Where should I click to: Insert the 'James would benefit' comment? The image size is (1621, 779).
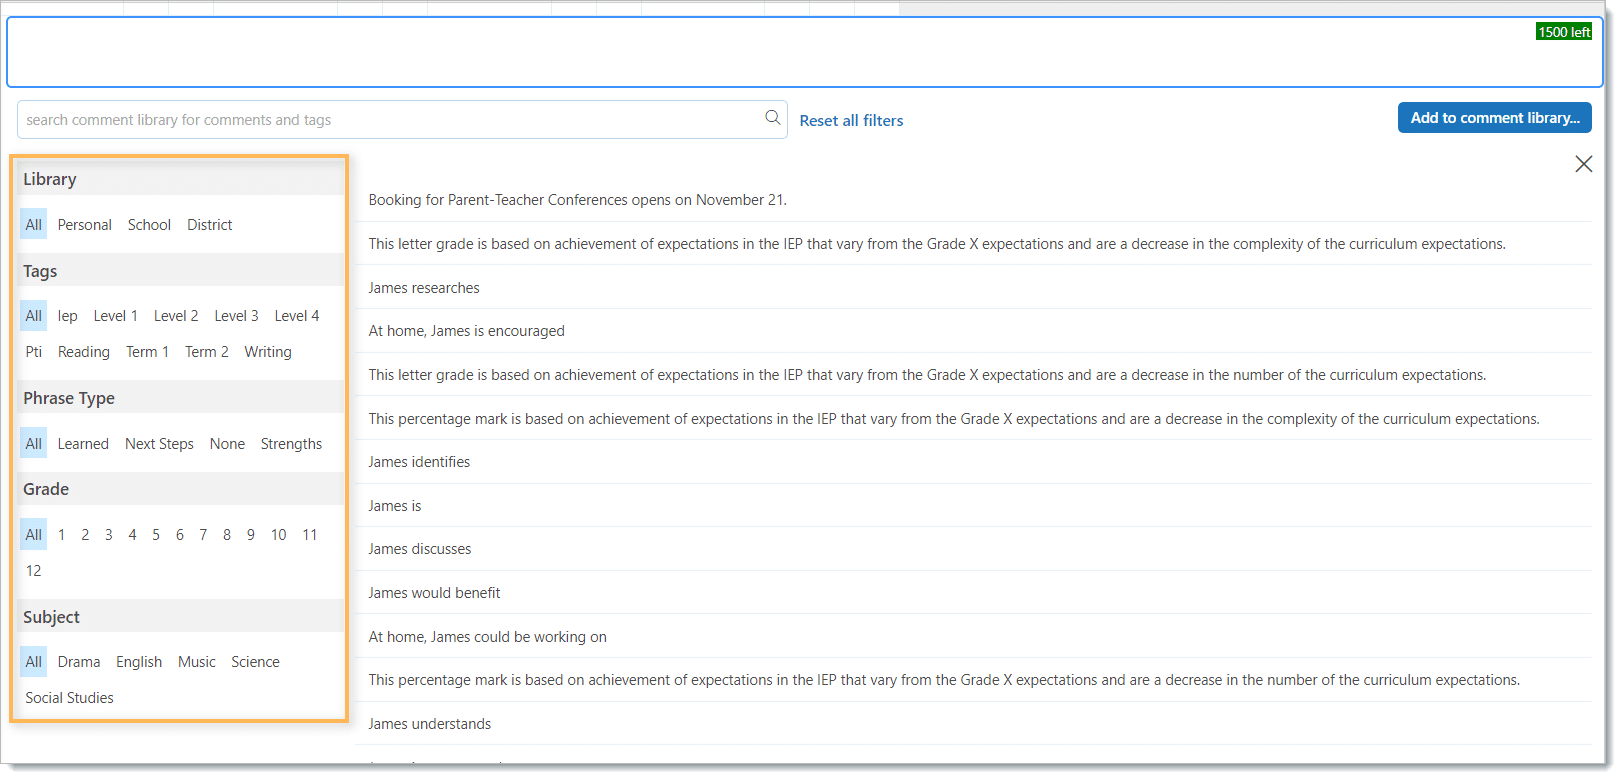(x=434, y=593)
